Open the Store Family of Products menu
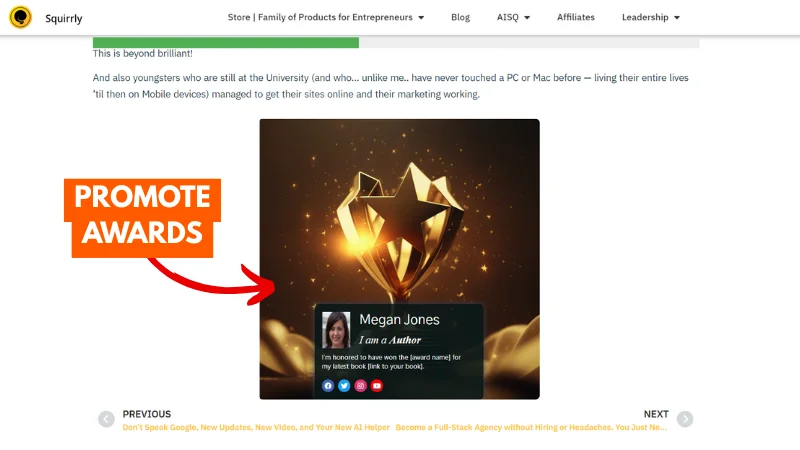800x450 pixels. pos(320,17)
